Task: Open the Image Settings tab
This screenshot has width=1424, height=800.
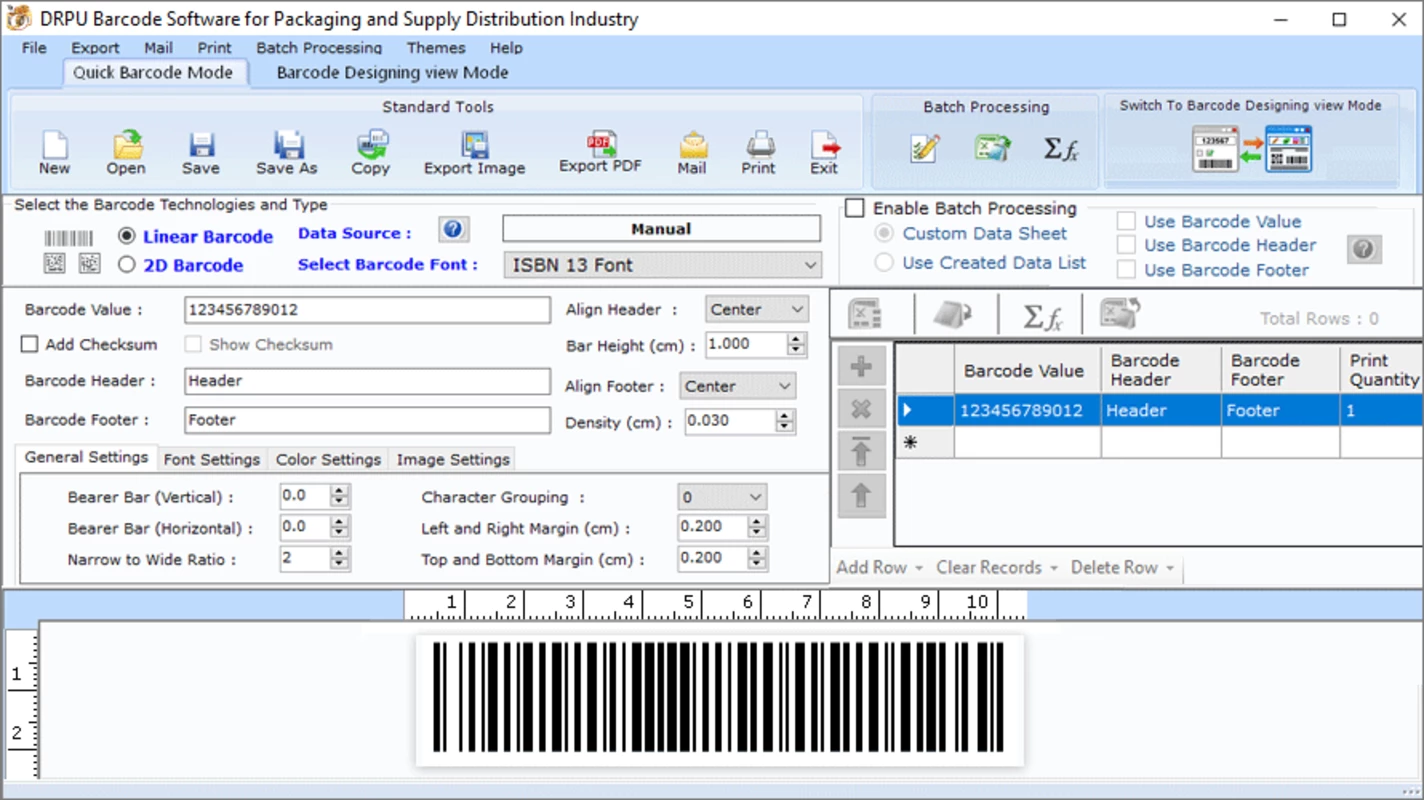Action: point(453,459)
